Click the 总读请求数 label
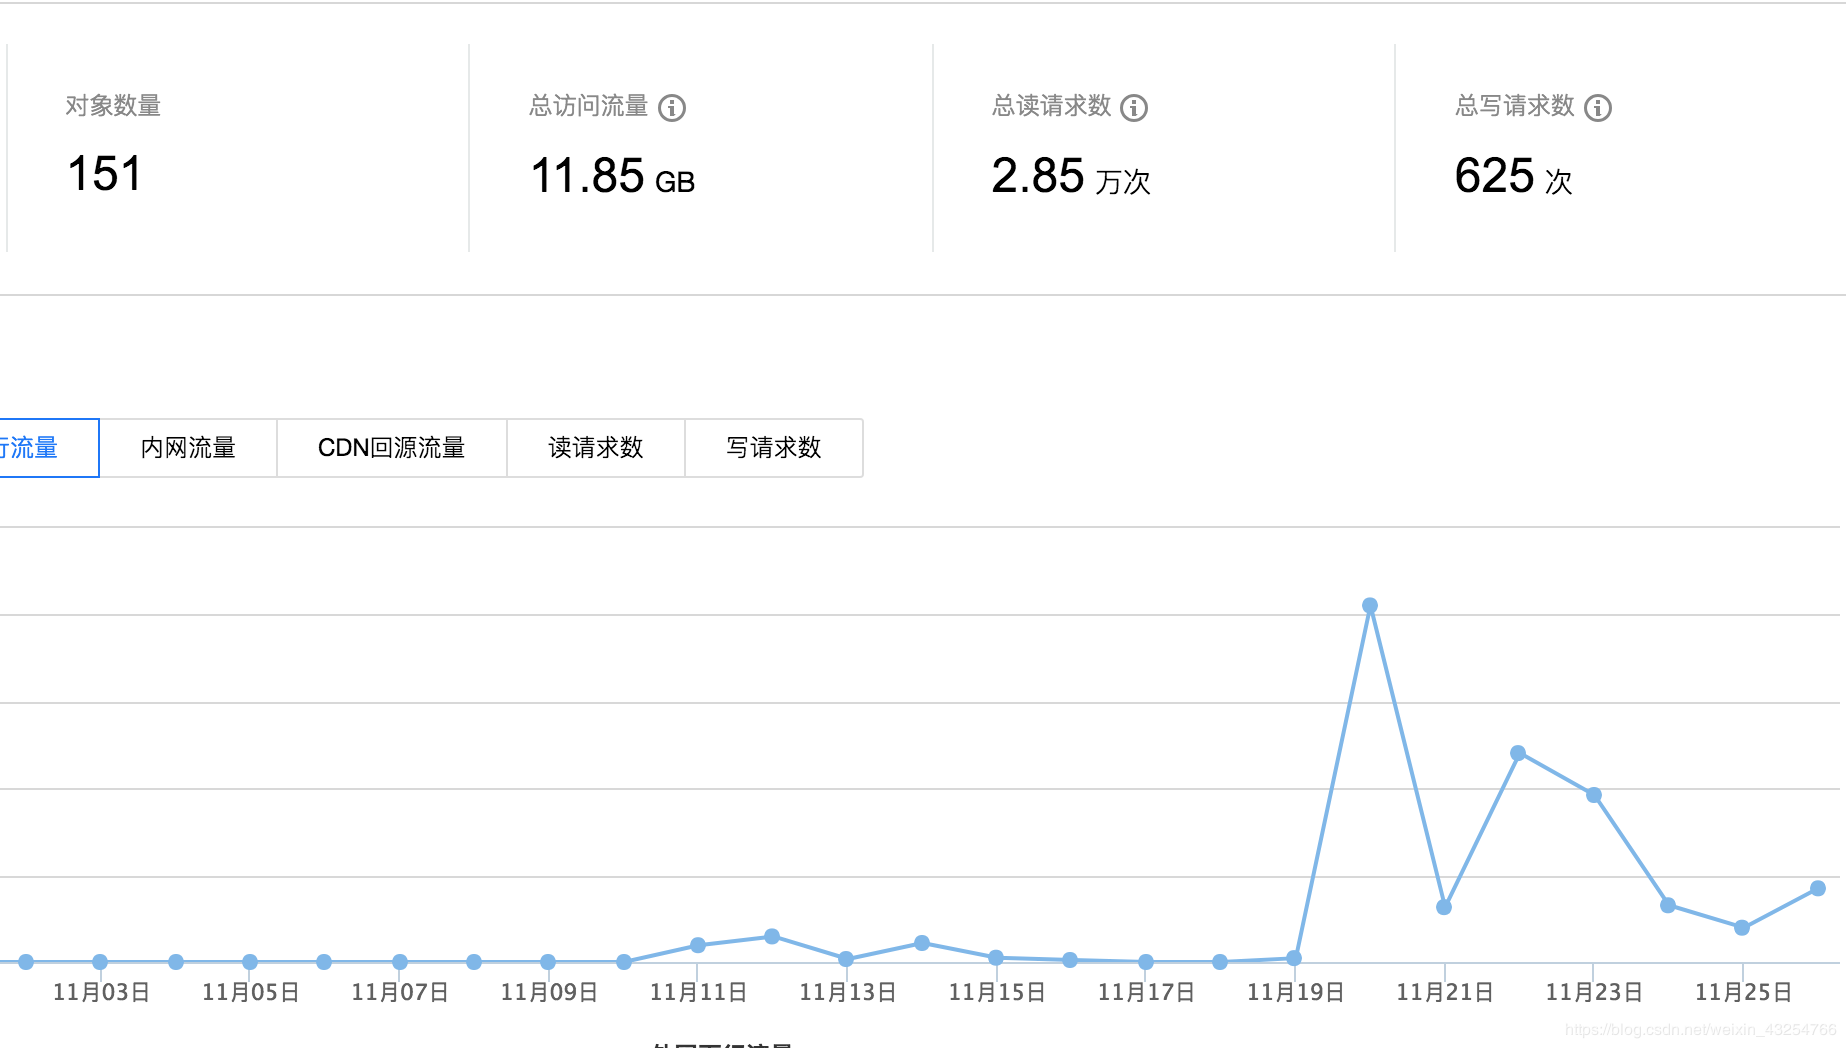Image resolution: width=1846 pixels, height=1048 pixels. (1051, 106)
